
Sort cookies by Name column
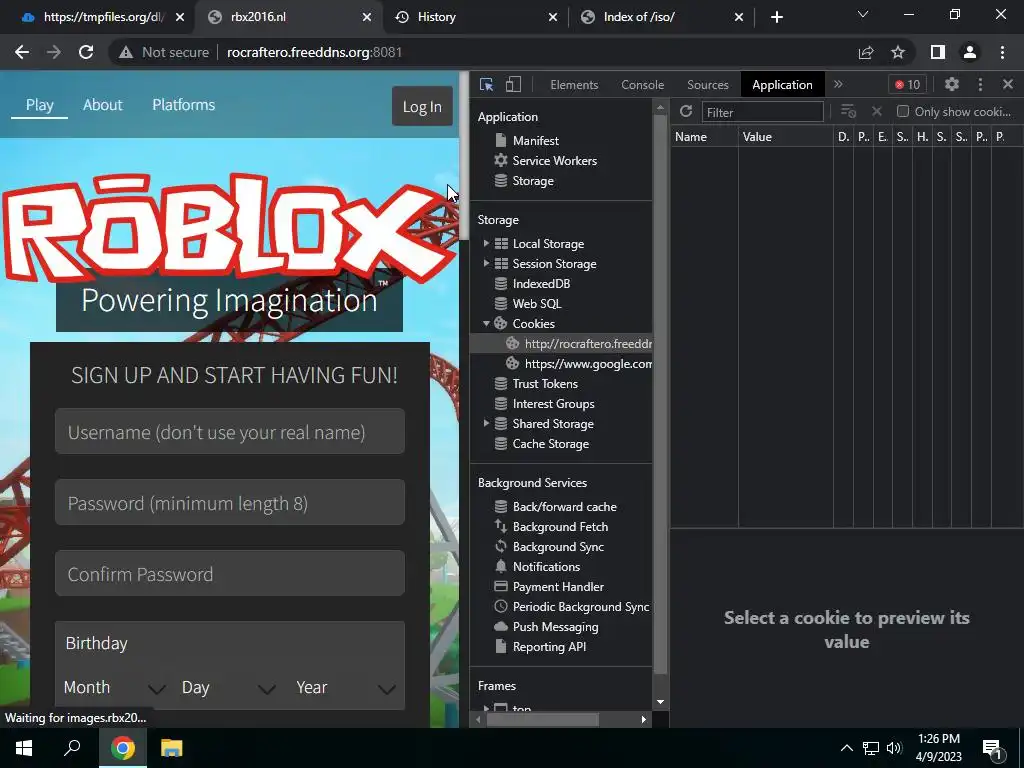click(705, 136)
